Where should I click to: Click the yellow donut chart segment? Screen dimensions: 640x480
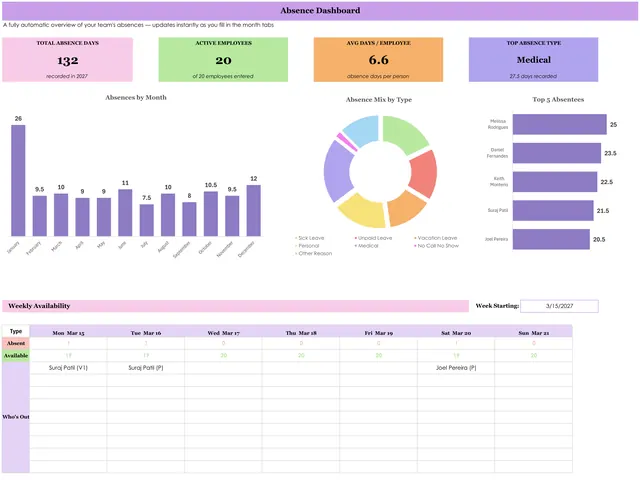(x=363, y=212)
